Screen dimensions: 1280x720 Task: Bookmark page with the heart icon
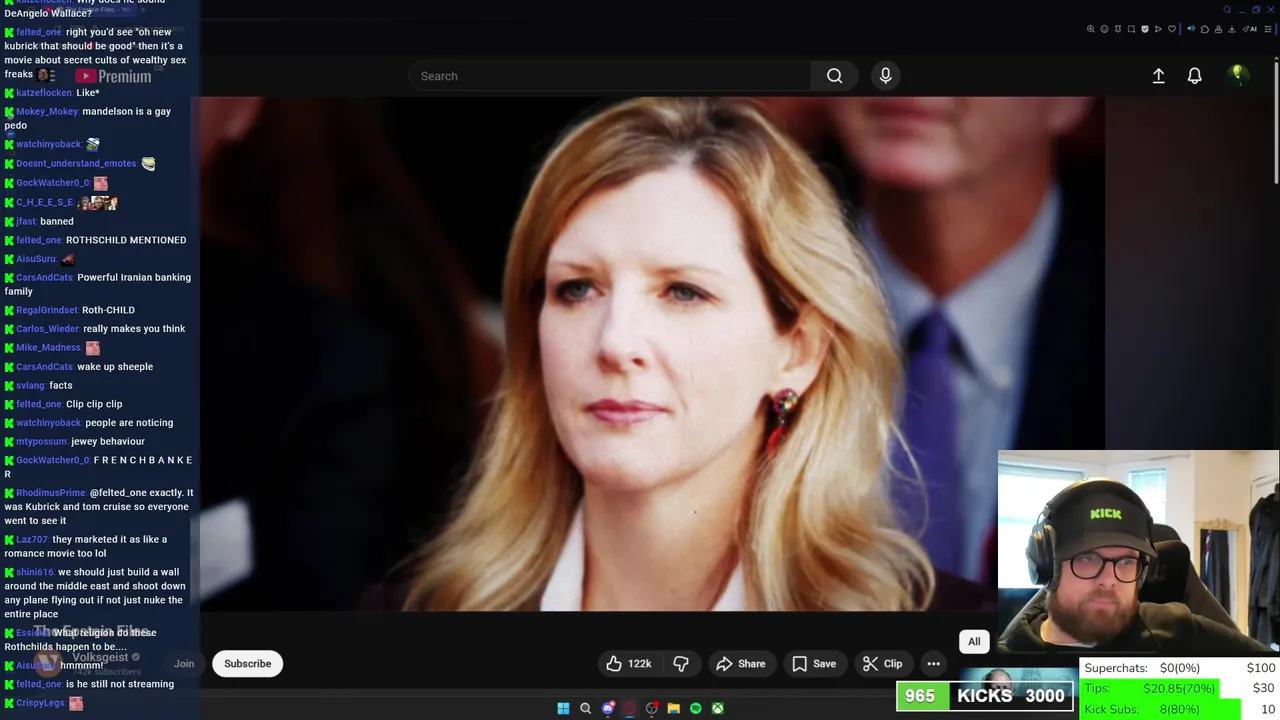1172,29
